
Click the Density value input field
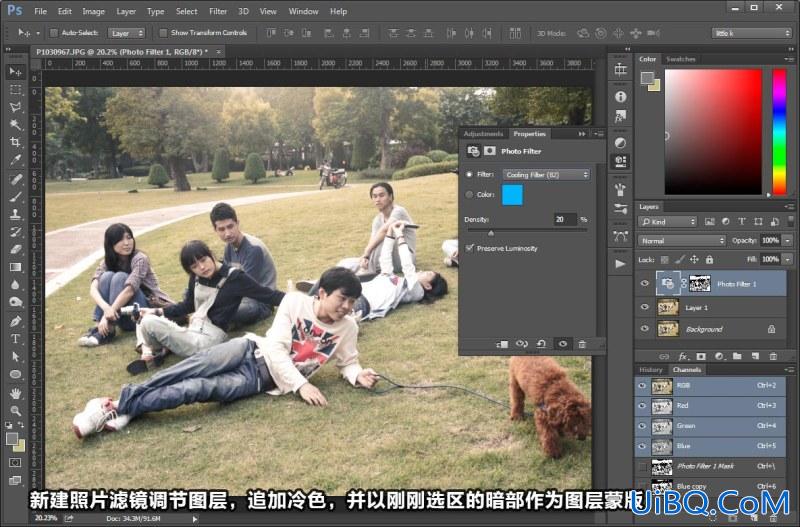(565, 219)
